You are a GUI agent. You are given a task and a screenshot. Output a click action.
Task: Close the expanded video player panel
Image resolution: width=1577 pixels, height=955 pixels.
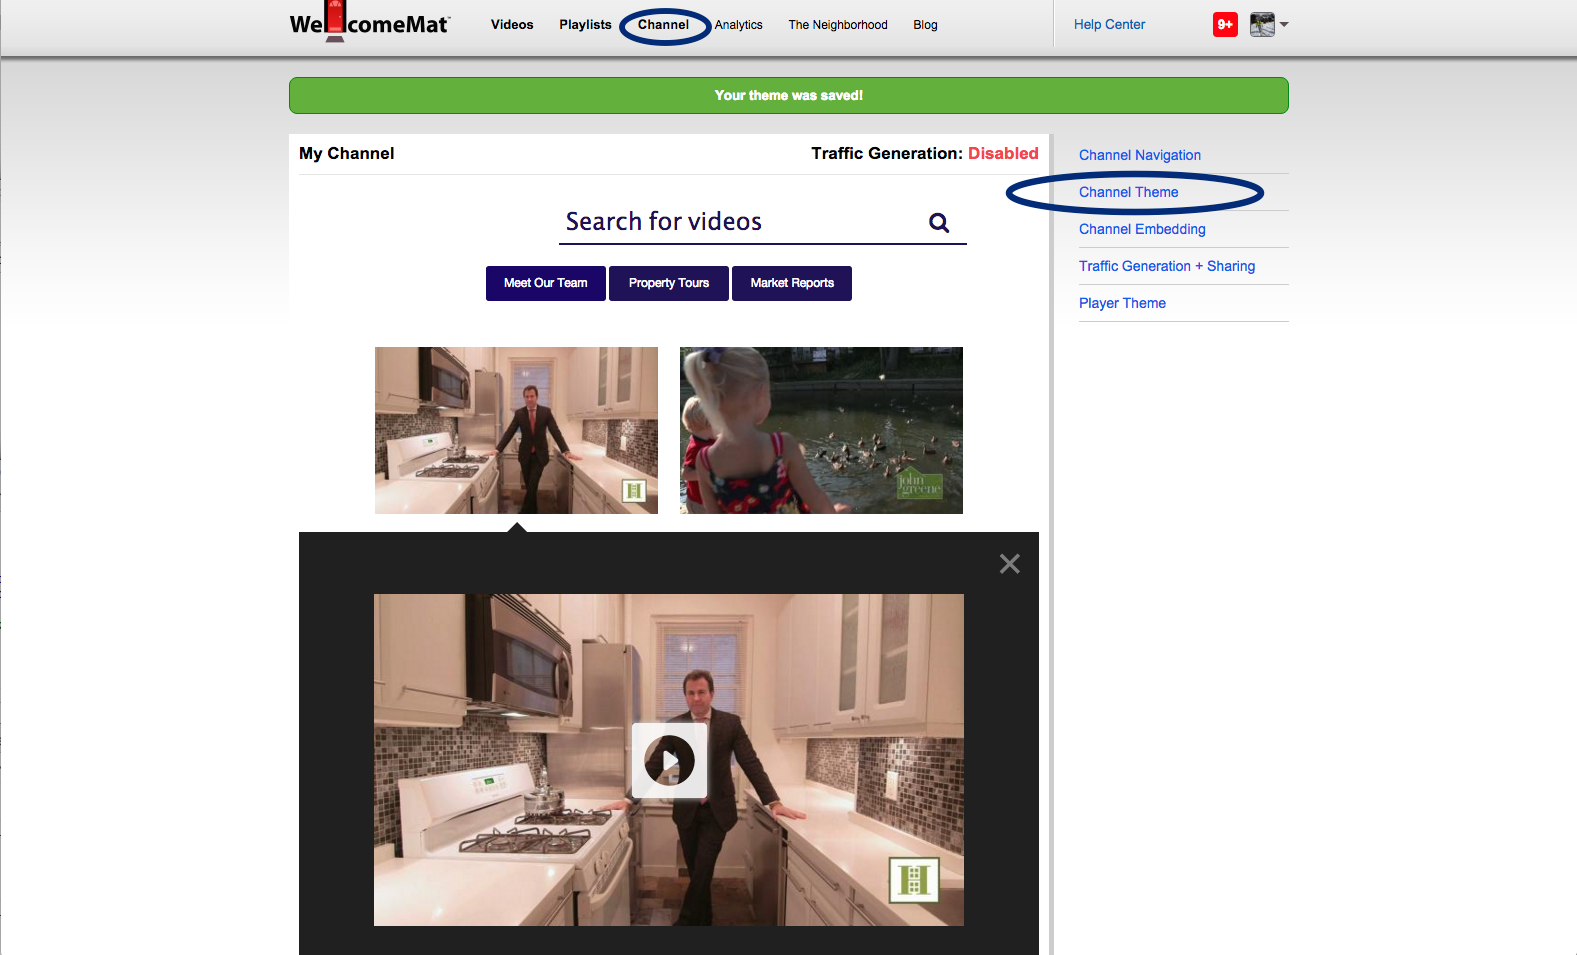coord(1009,564)
